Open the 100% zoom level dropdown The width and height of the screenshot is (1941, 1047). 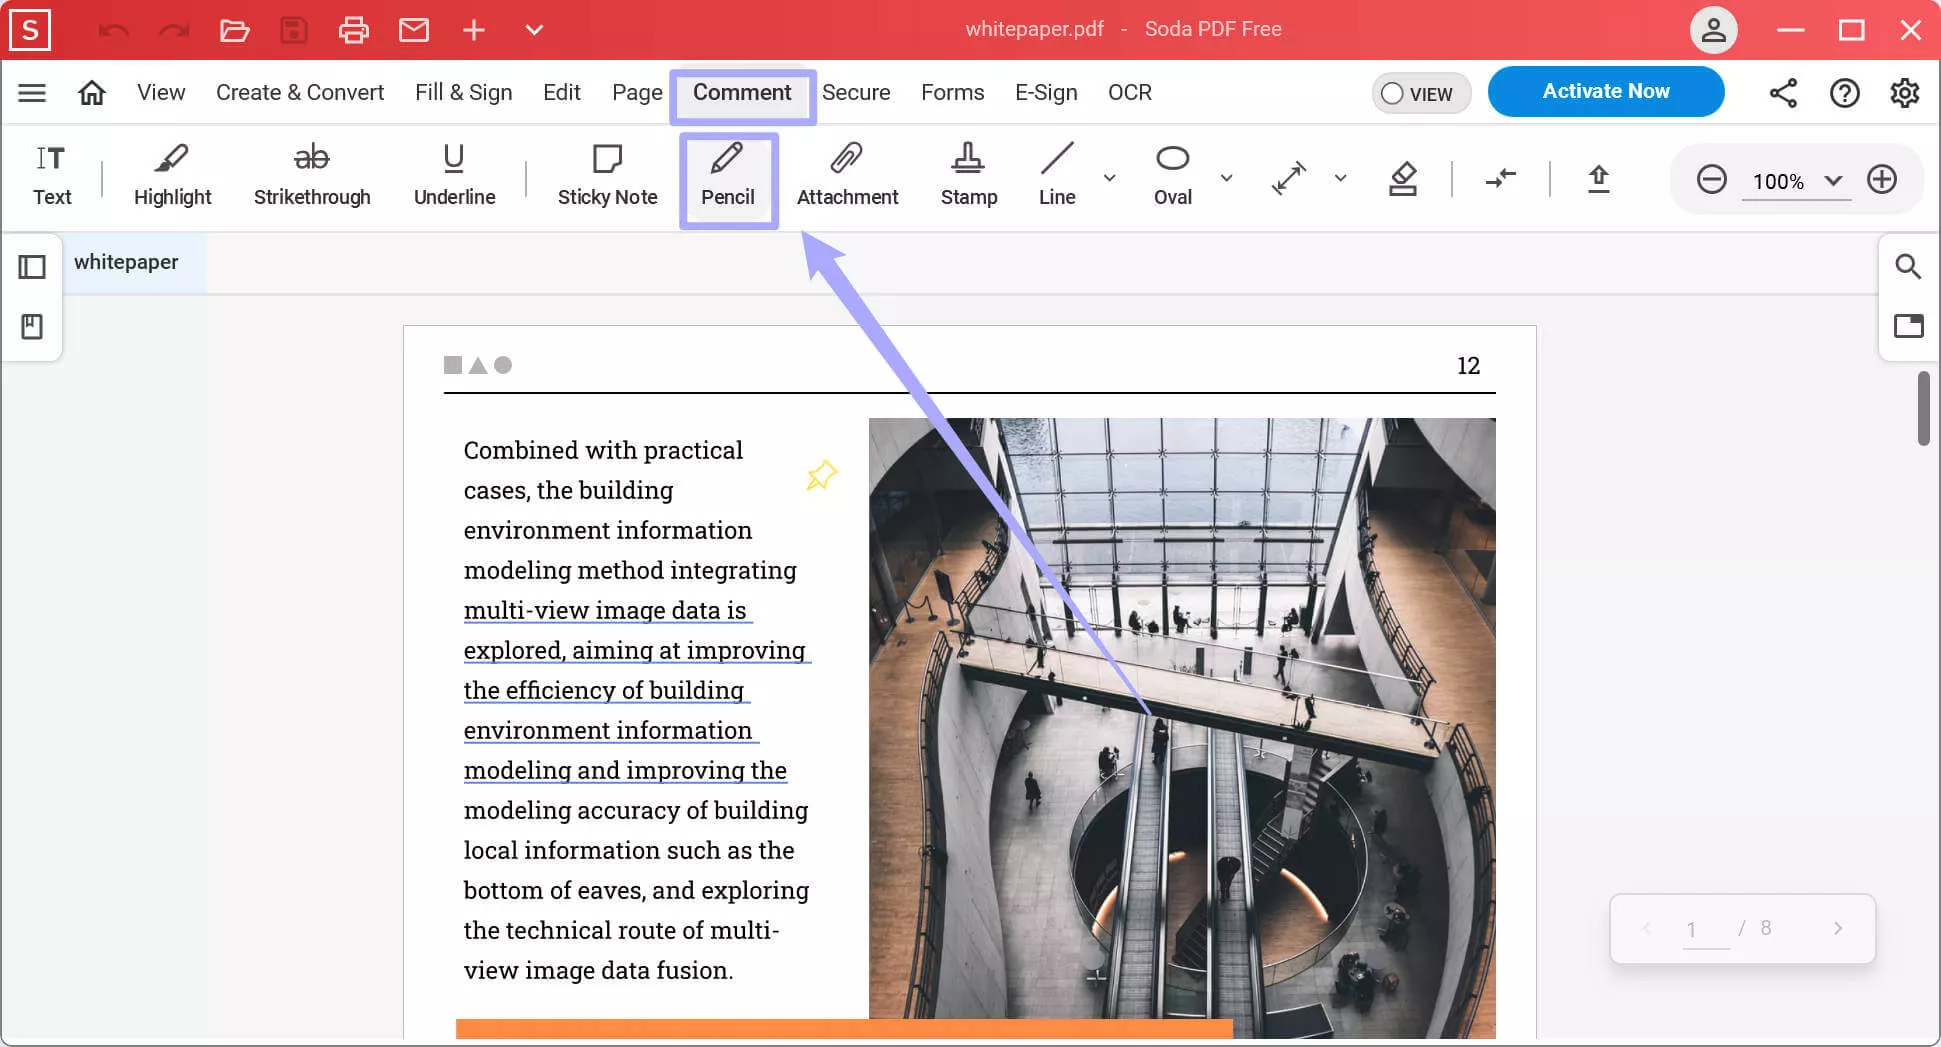coord(1832,181)
